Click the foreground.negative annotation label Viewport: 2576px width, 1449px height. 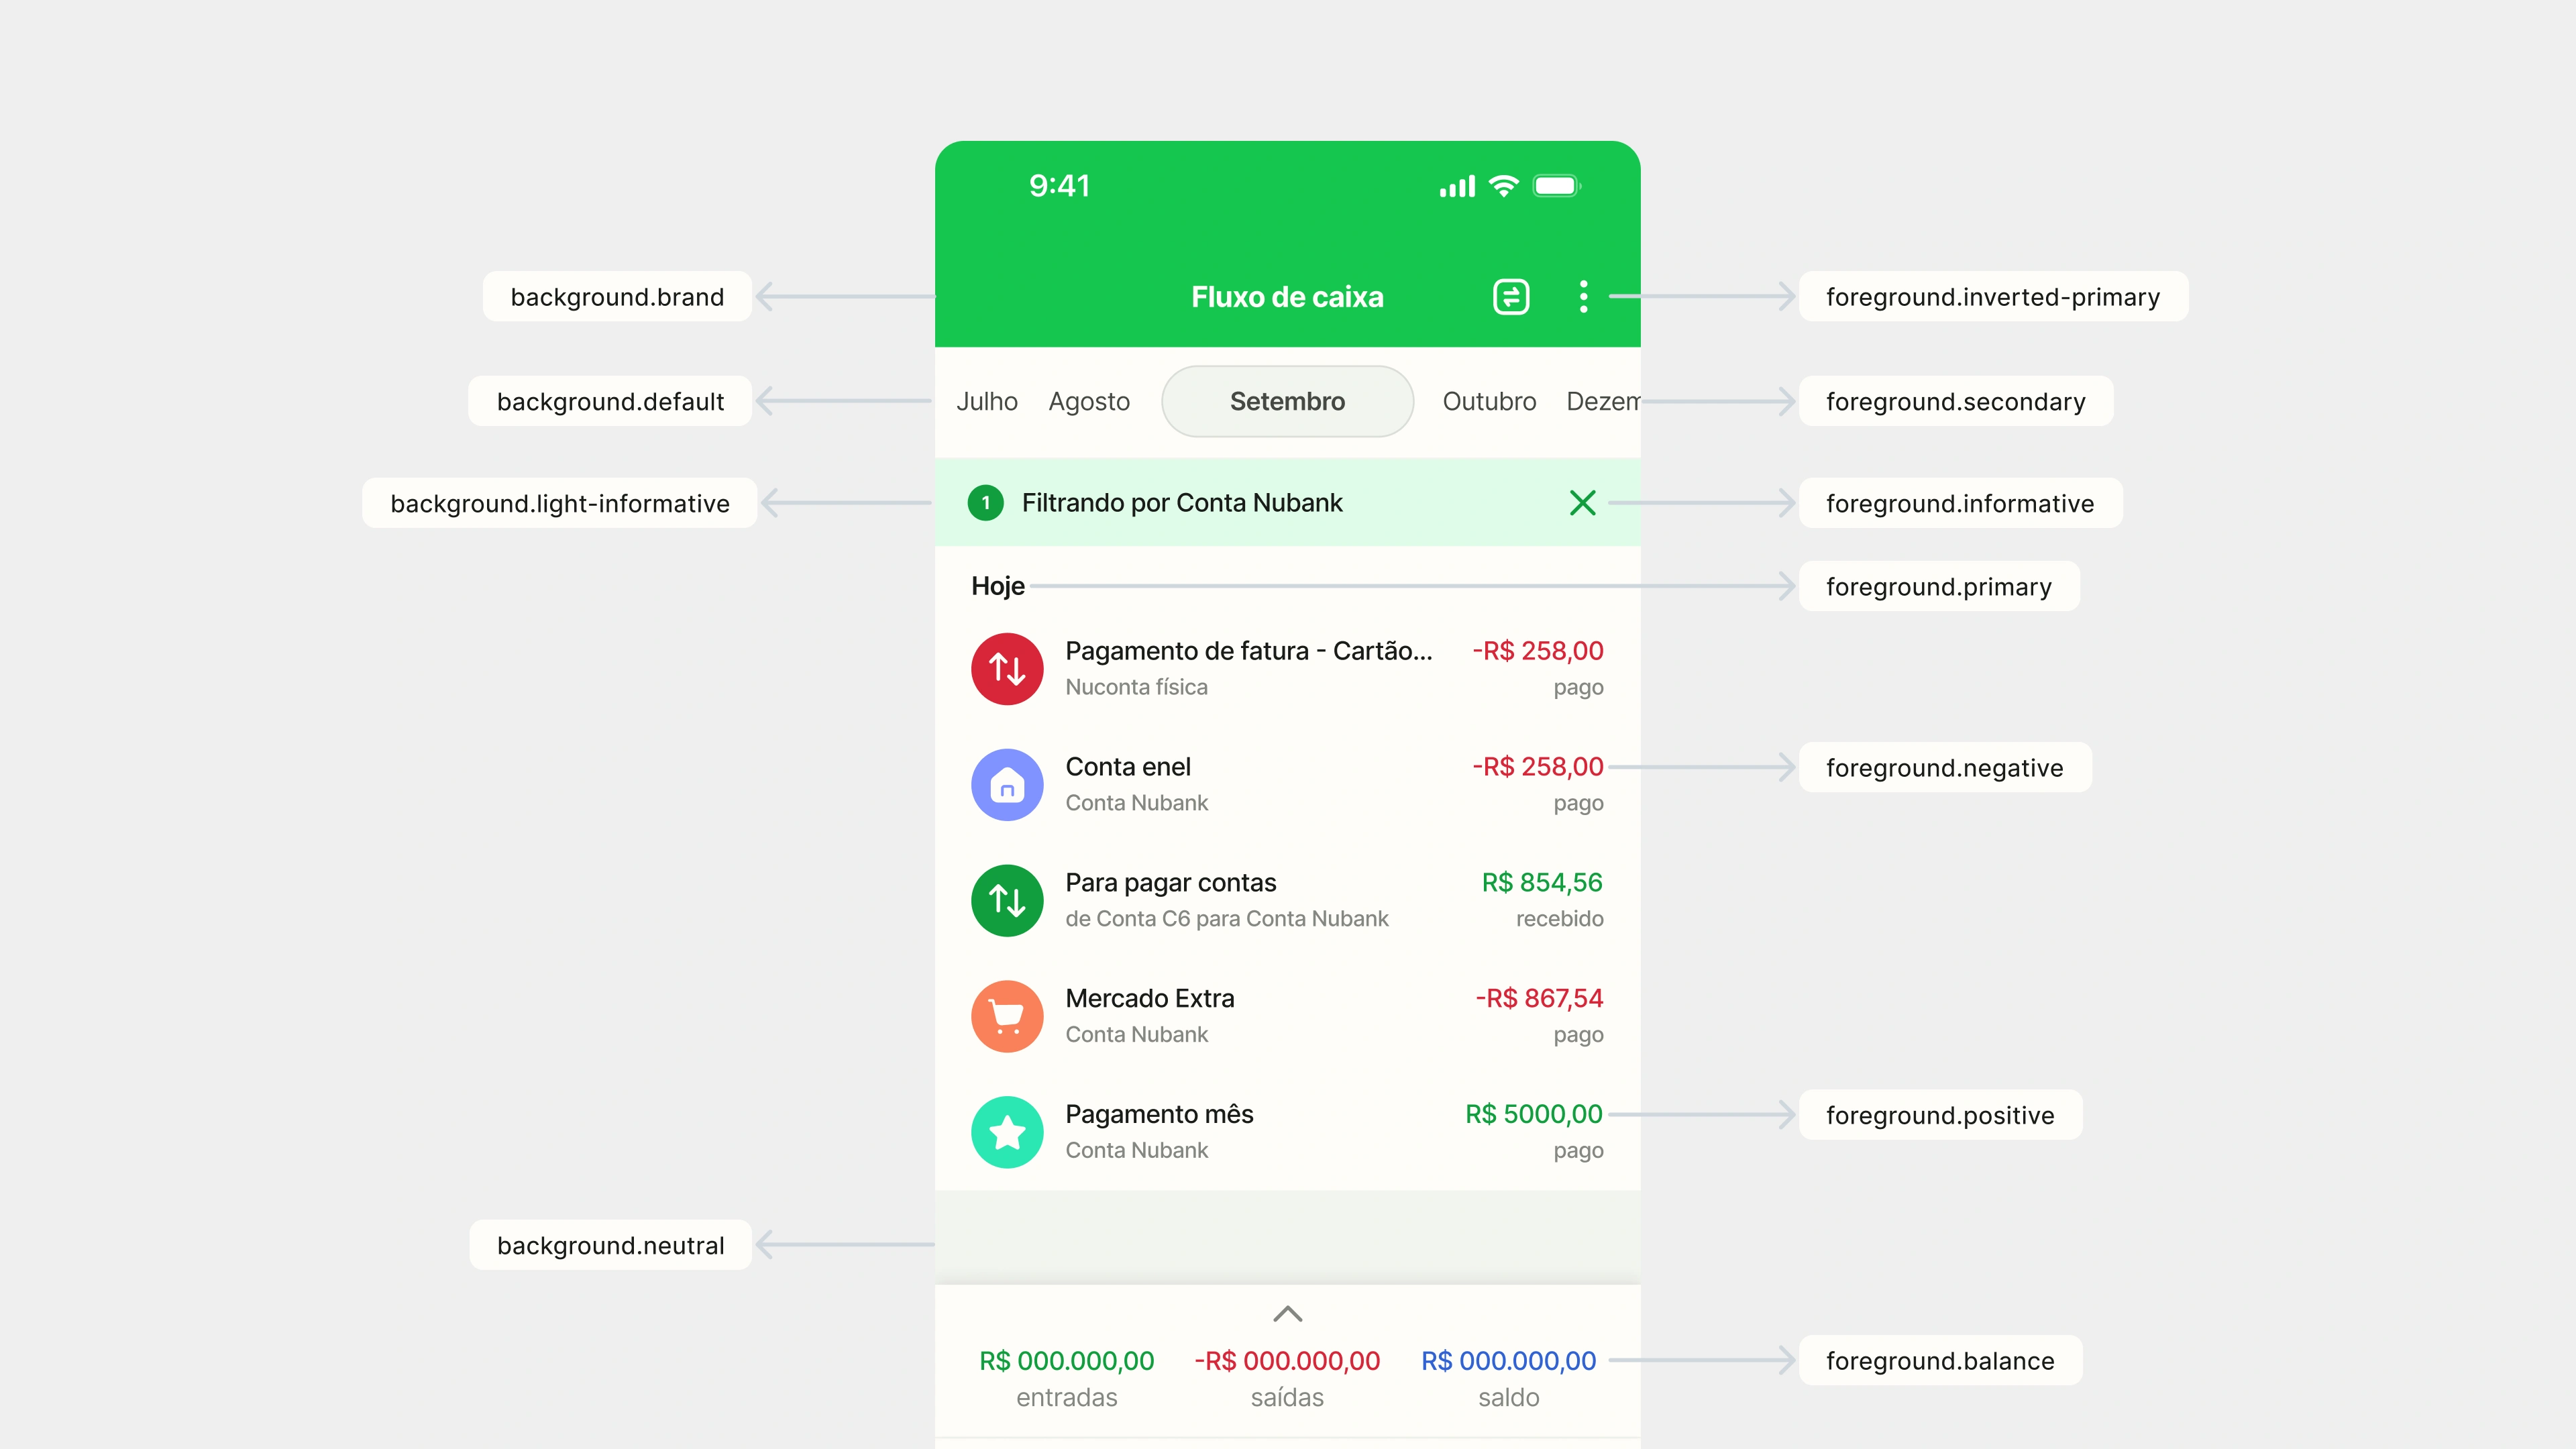[x=1945, y=768]
